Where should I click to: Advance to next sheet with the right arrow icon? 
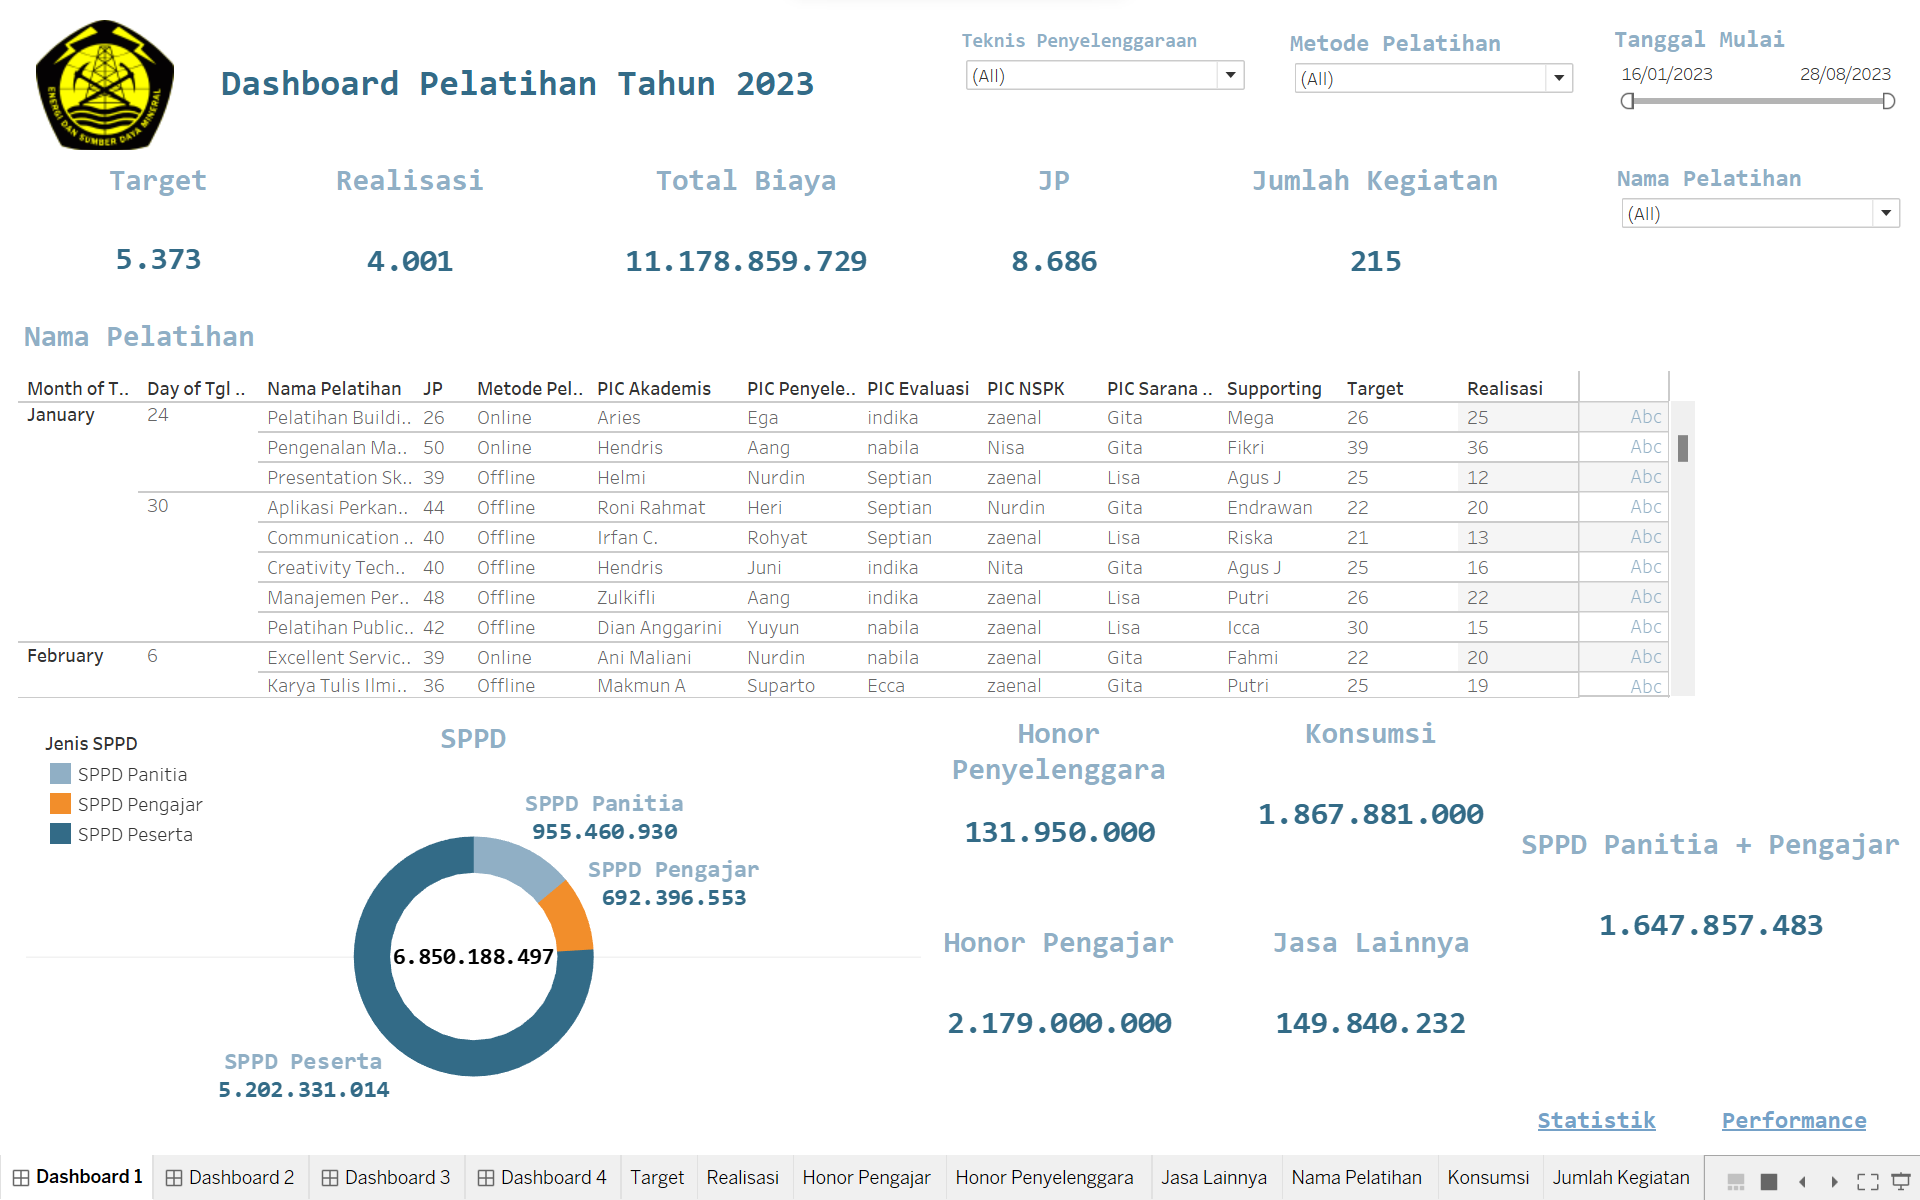point(1834,1183)
